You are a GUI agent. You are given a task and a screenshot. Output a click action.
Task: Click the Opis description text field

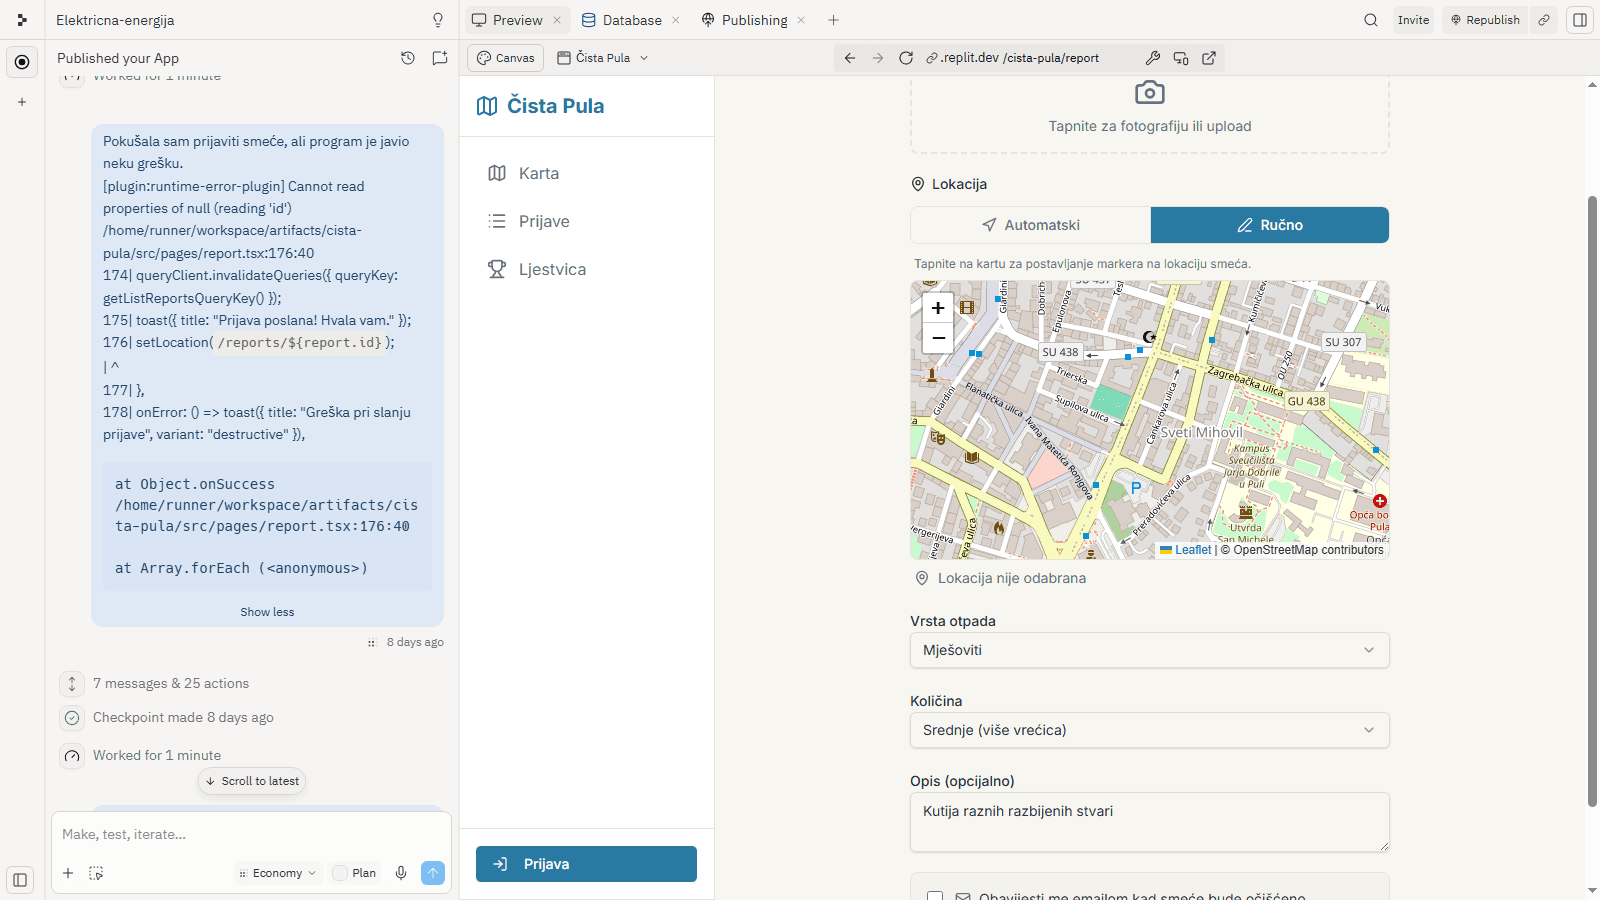click(1150, 822)
